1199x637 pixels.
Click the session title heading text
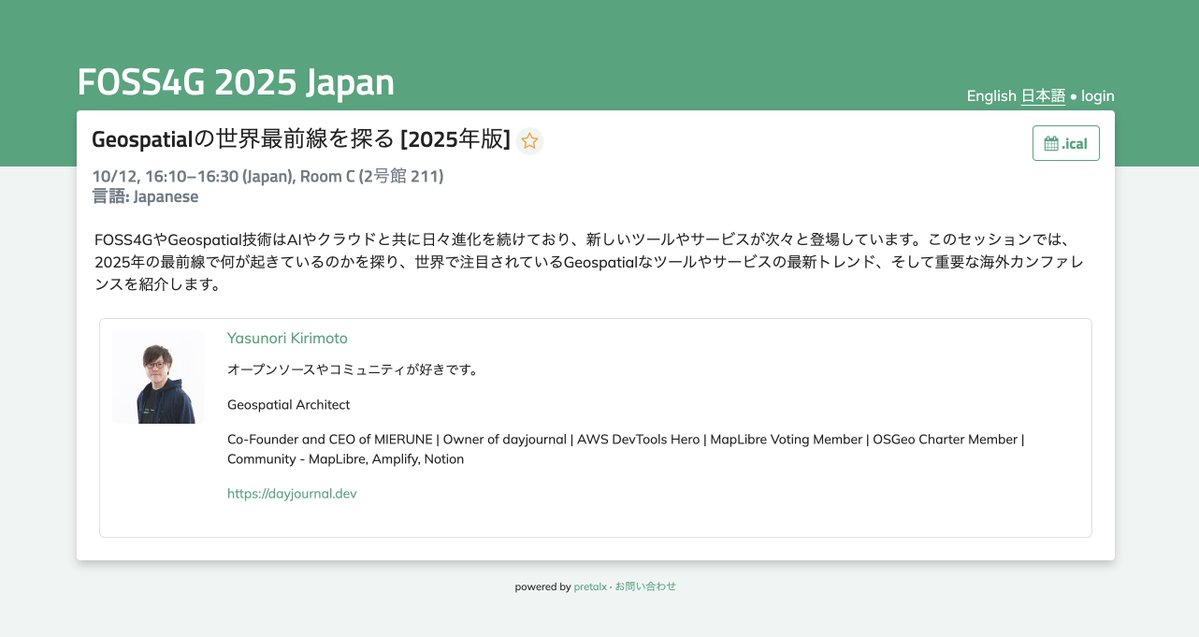coord(301,139)
